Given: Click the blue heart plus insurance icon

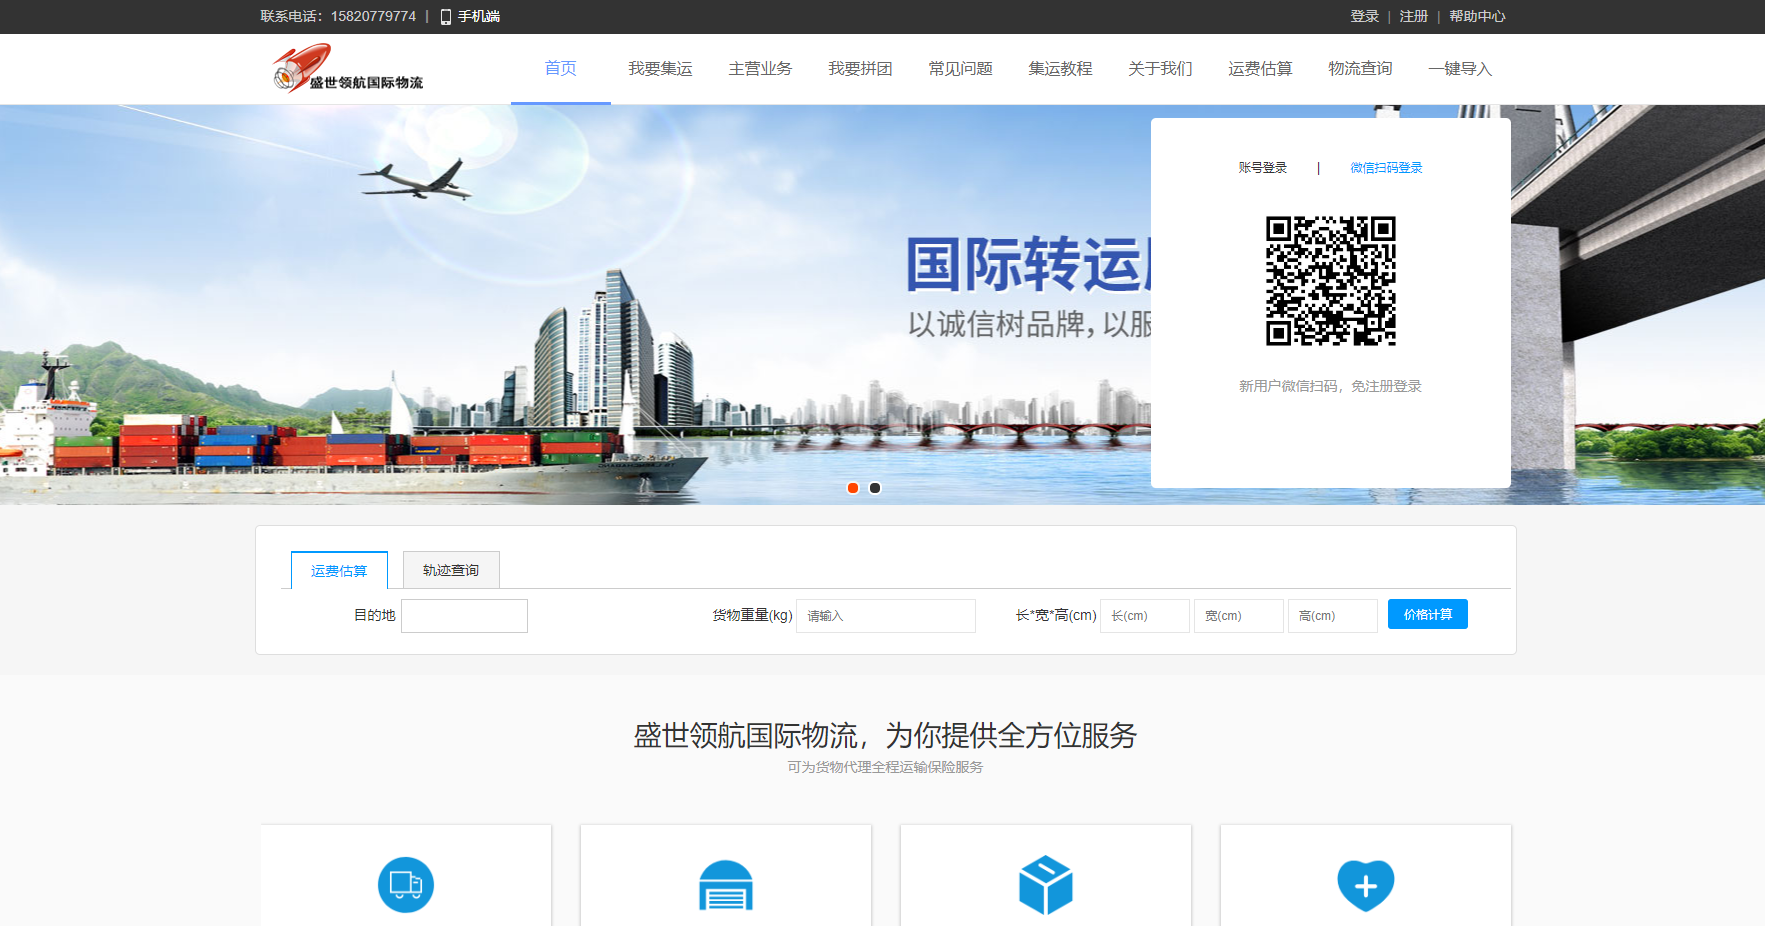Looking at the screenshot, I should (1366, 885).
